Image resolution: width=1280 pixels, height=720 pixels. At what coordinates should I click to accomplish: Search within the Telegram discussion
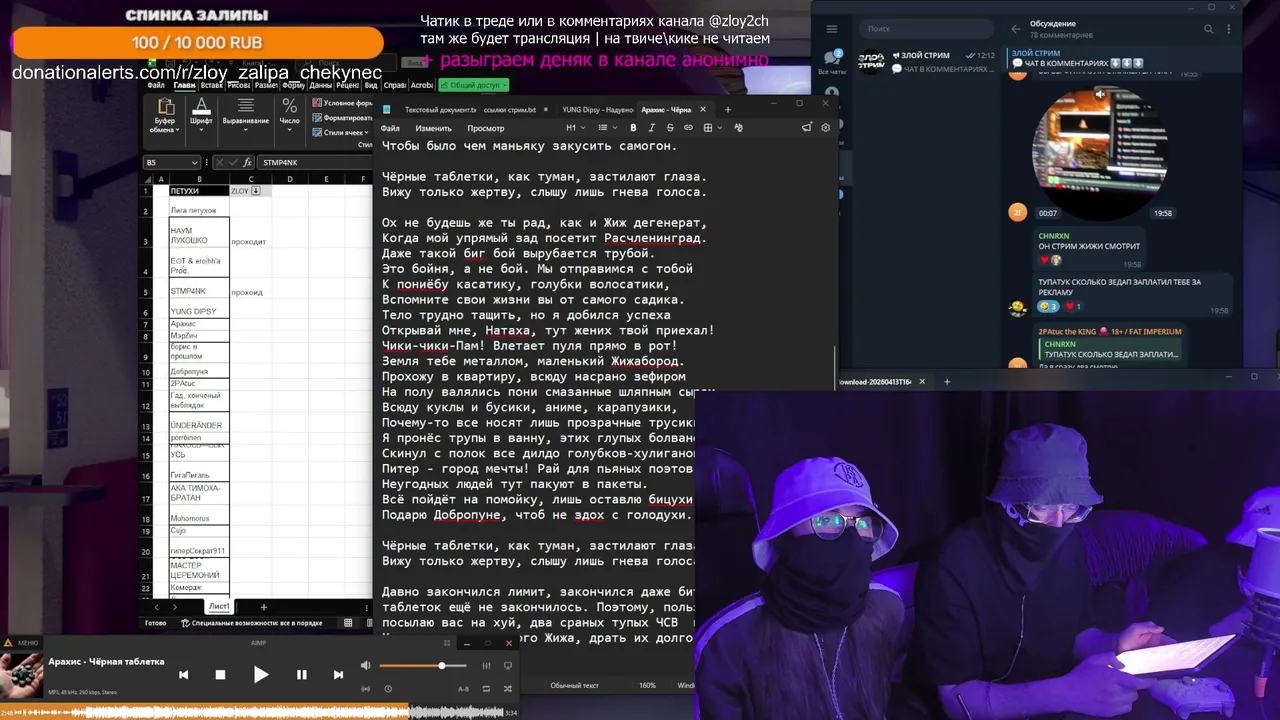pyautogui.click(x=1210, y=29)
